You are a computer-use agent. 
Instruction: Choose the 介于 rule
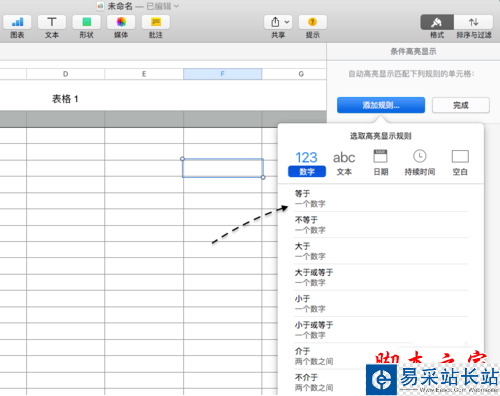click(381, 356)
